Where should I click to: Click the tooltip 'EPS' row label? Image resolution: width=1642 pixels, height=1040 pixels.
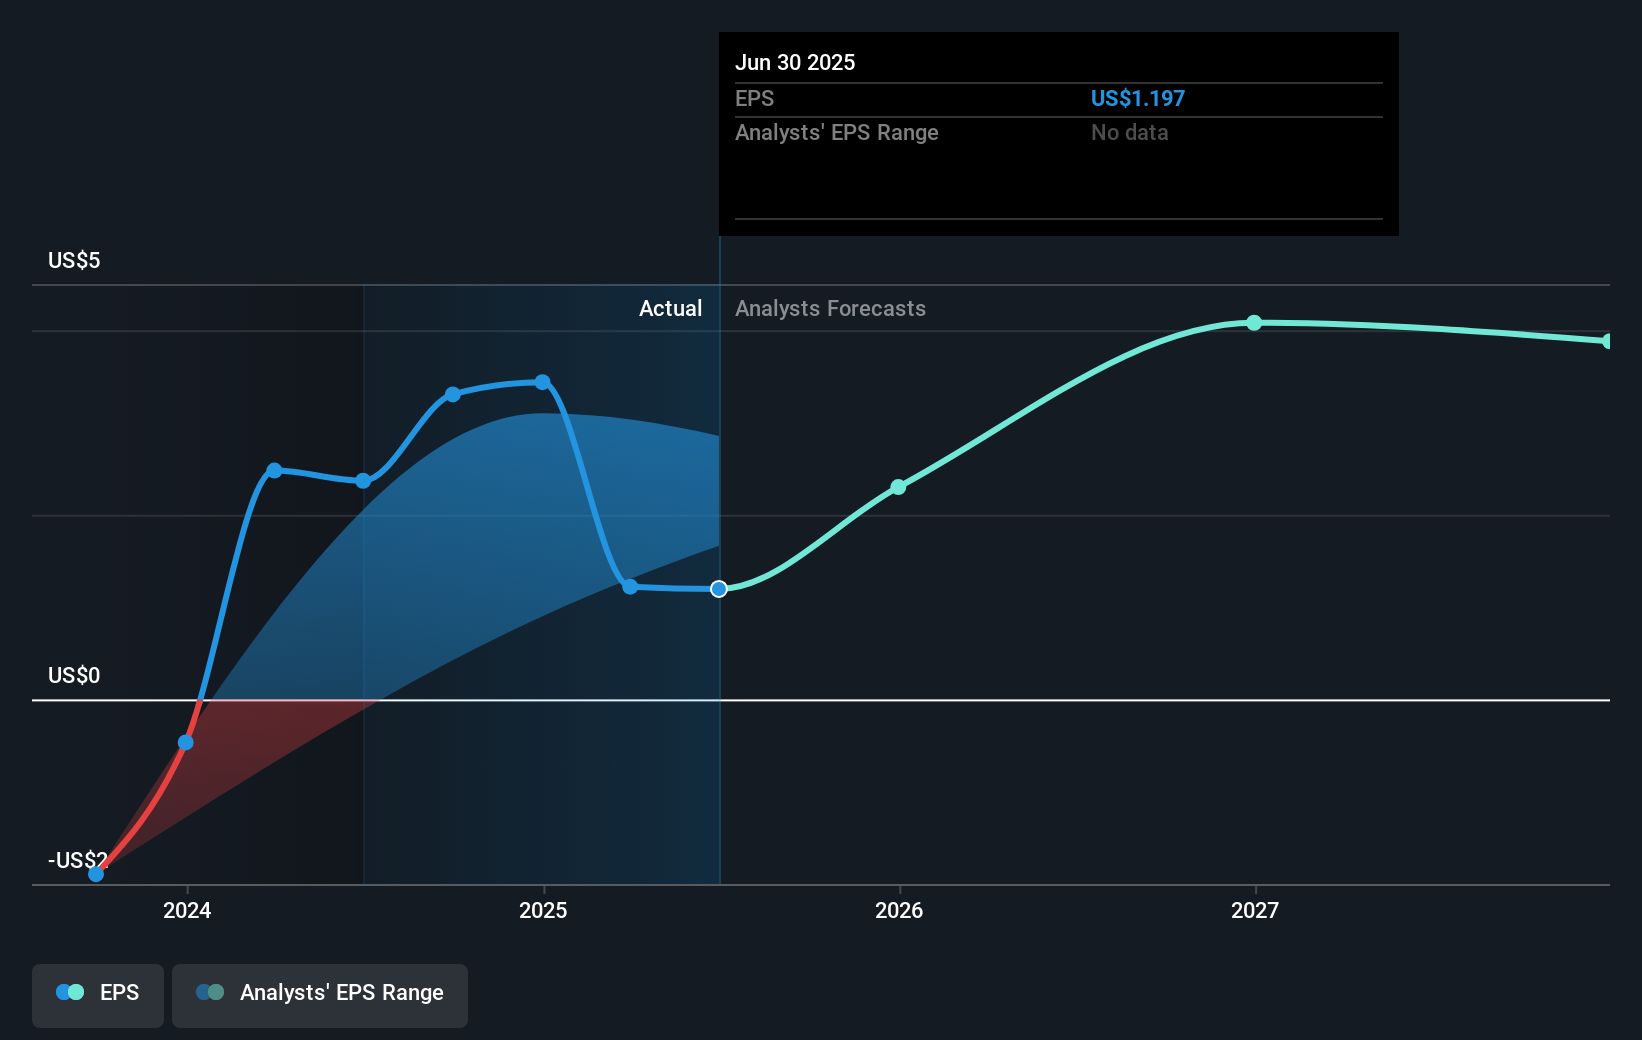[x=755, y=98]
